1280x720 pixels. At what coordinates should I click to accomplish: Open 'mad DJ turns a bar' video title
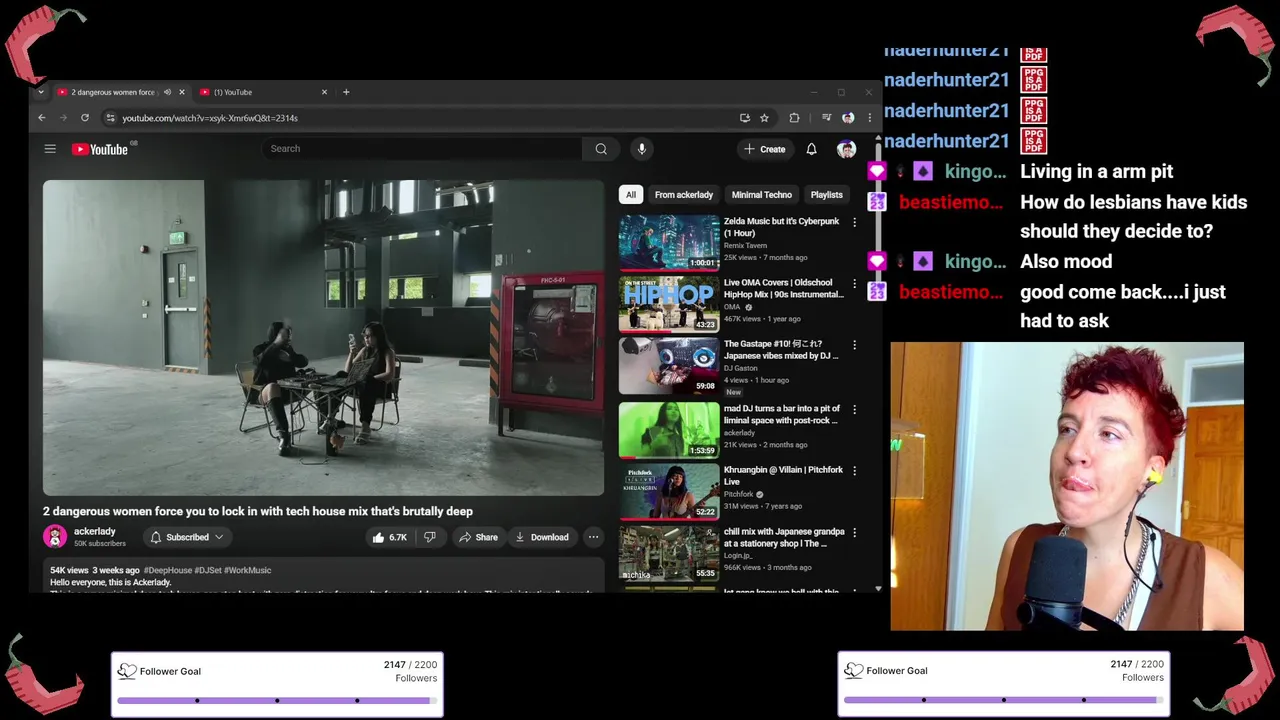click(x=783, y=414)
